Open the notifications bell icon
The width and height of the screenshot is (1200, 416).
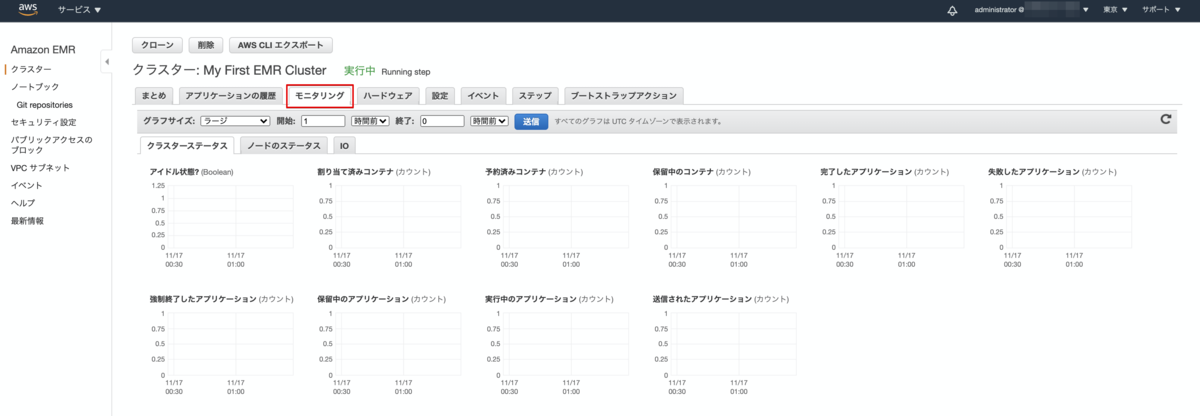coord(952,10)
